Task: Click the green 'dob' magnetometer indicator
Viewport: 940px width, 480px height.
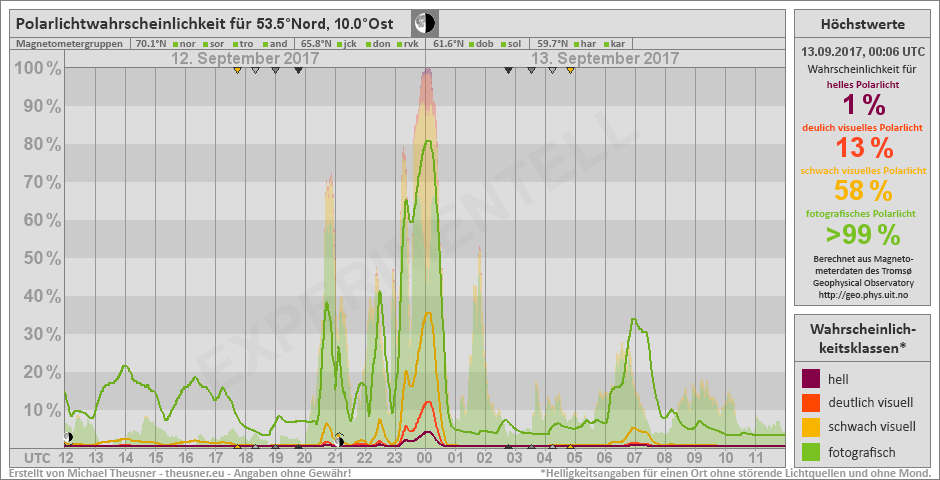Action: click(472, 44)
